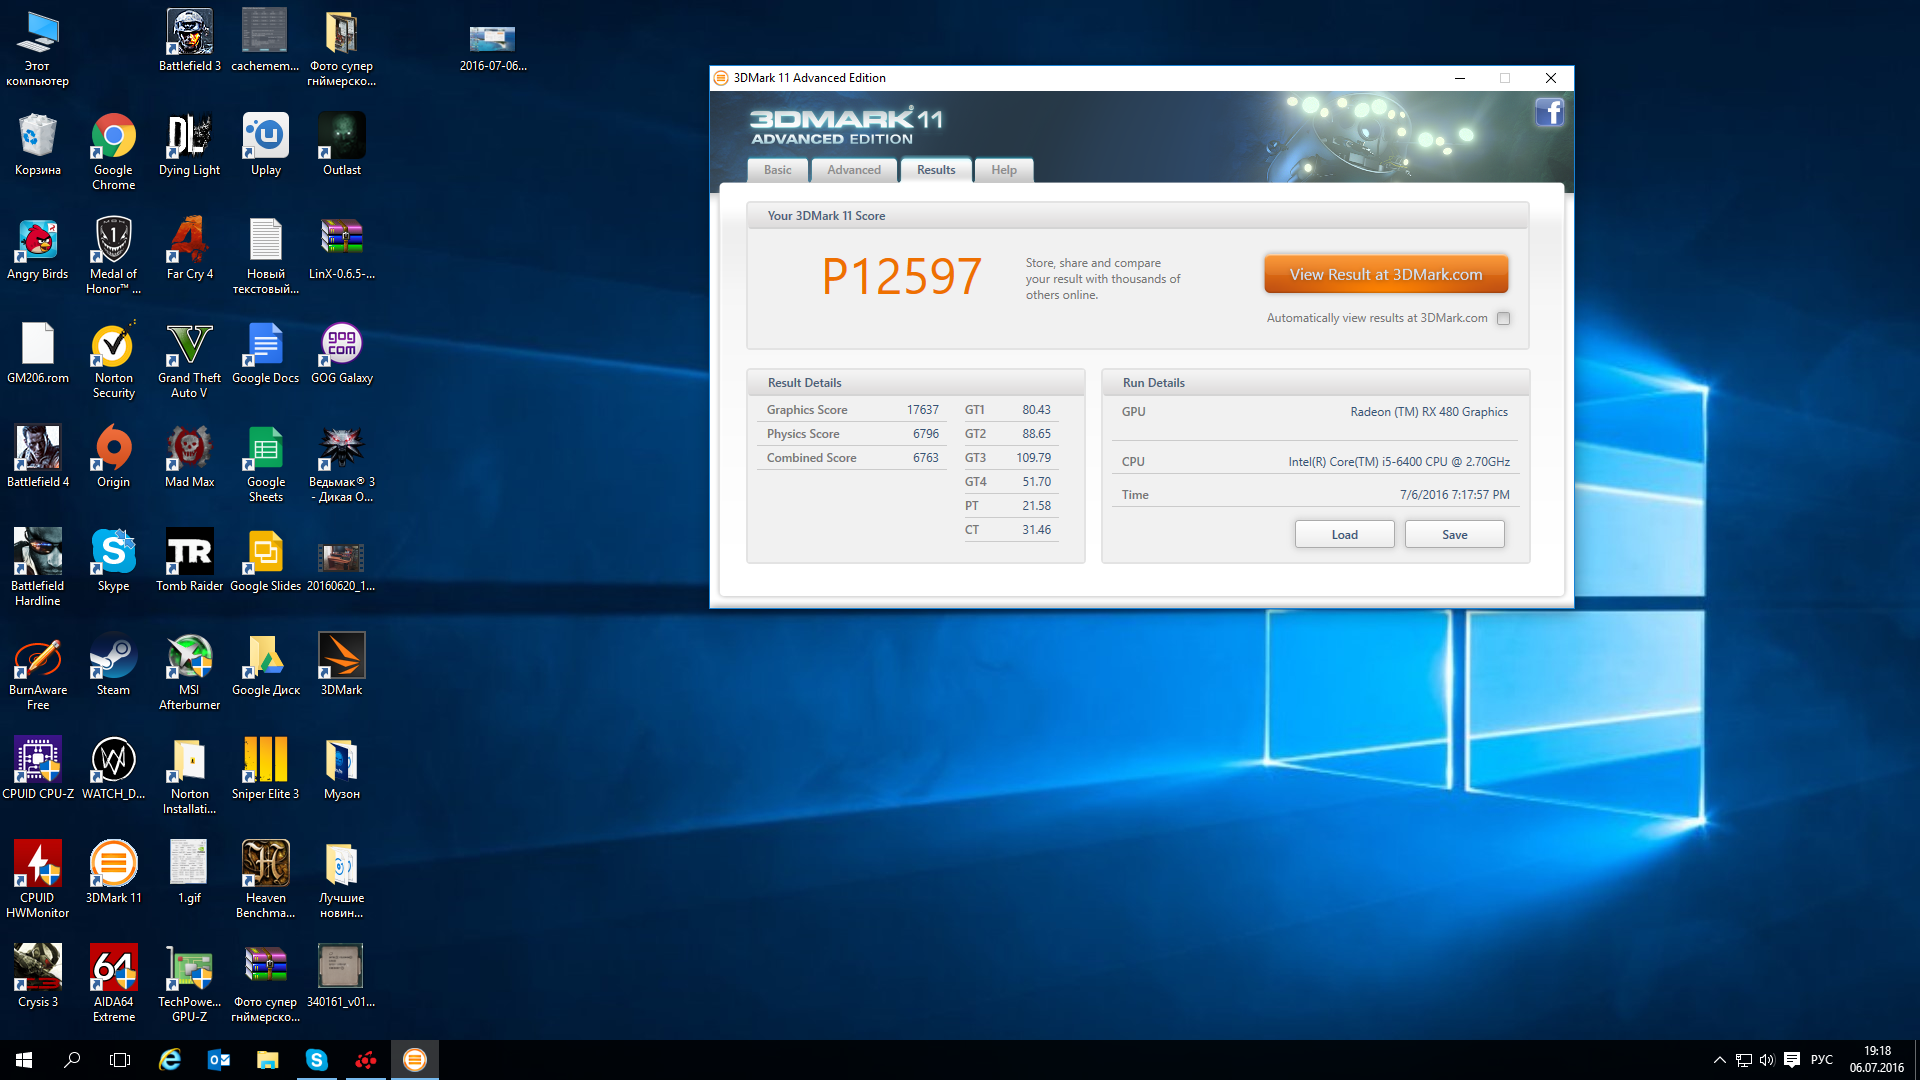Select AIDA64 Extreme desktop shortcut

pos(113,972)
